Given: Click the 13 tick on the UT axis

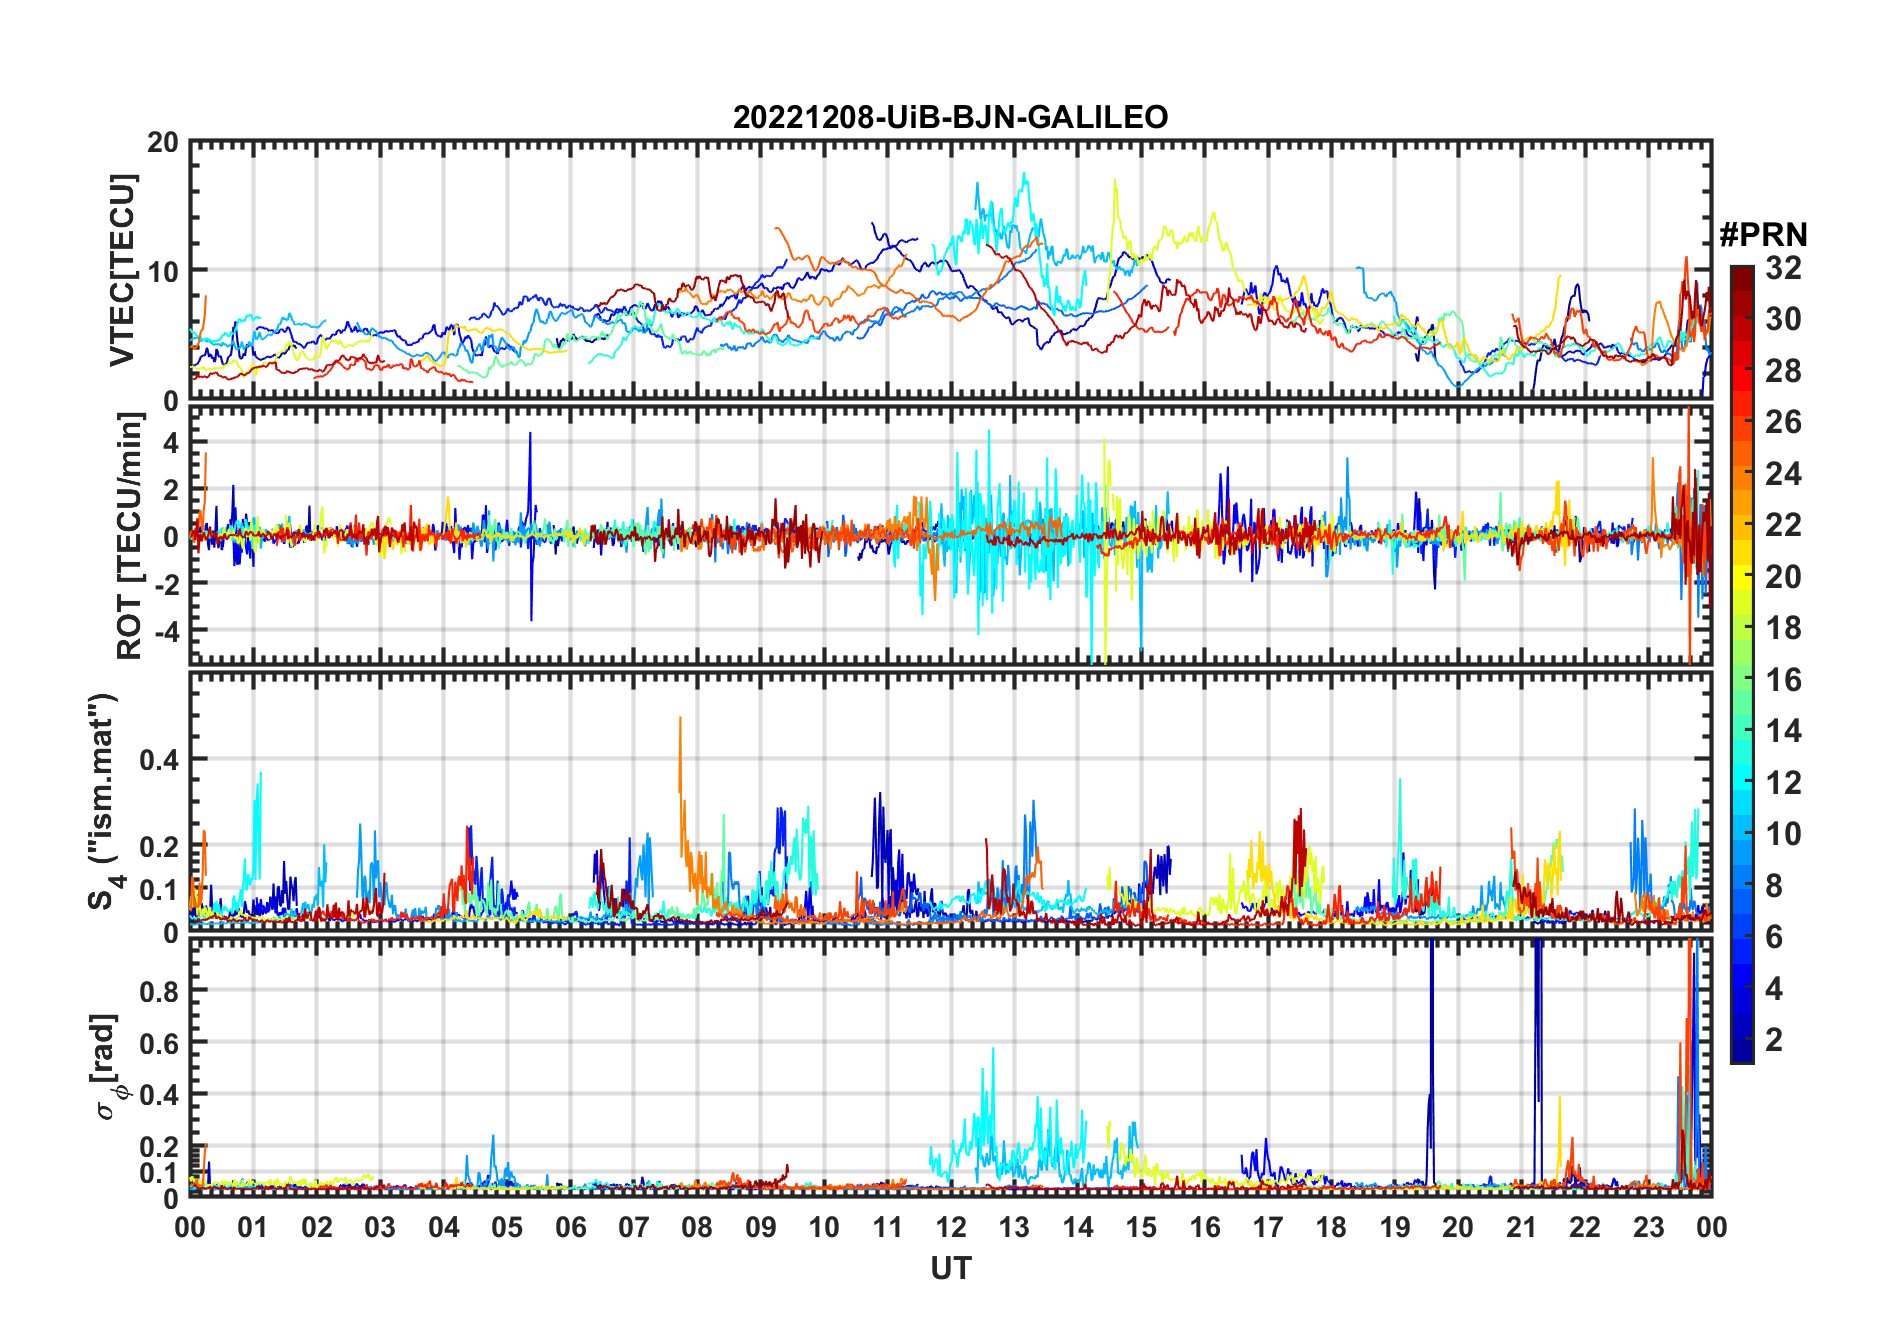Looking at the screenshot, I should coord(1014,1227).
